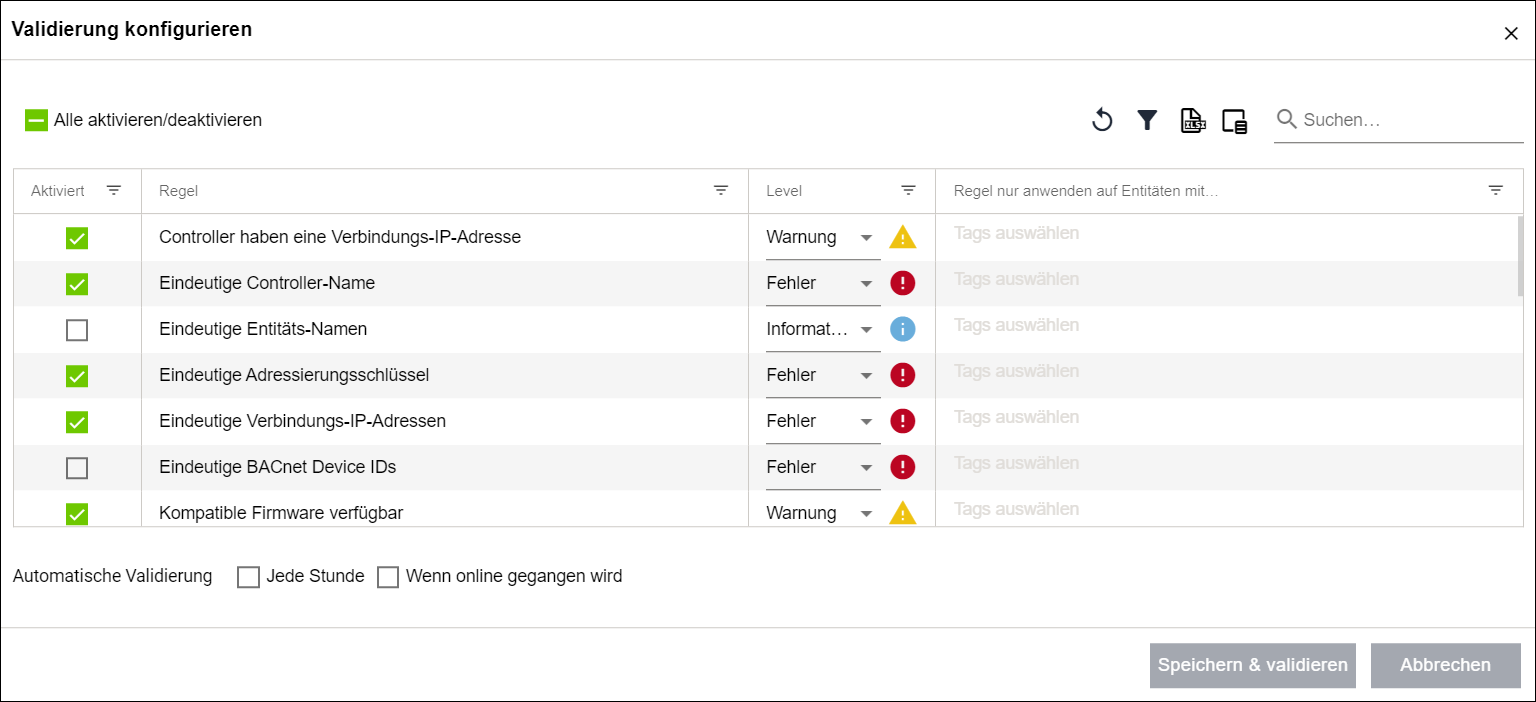Open the Level column filter icon
1536x702 pixels.
pos(908,190)
